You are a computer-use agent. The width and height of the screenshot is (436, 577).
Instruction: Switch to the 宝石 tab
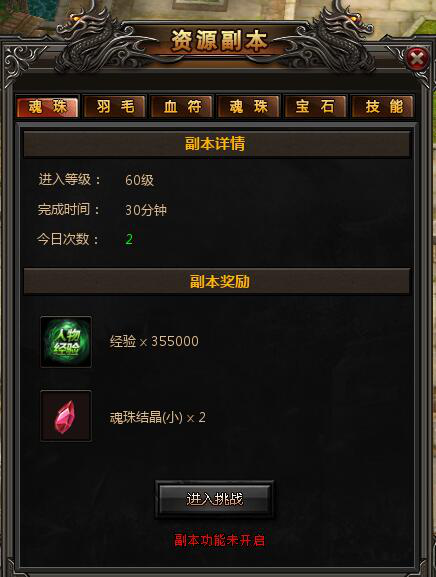(x=315, y=107)
